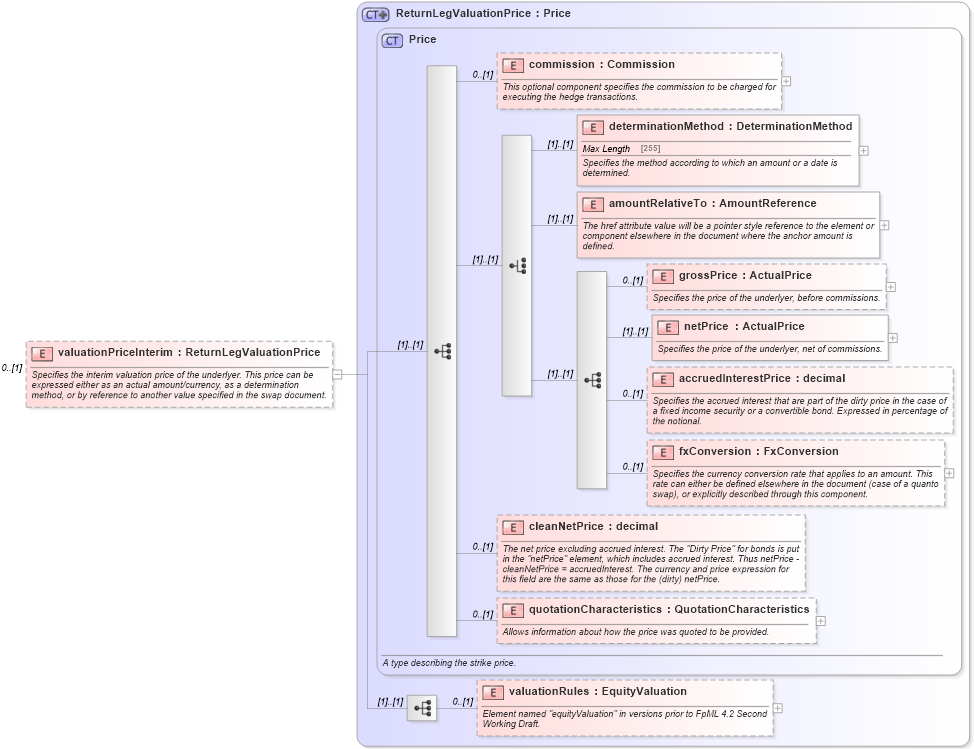Expand the commission element
This screenshot has width=974, height=749.
pos(786,81)
